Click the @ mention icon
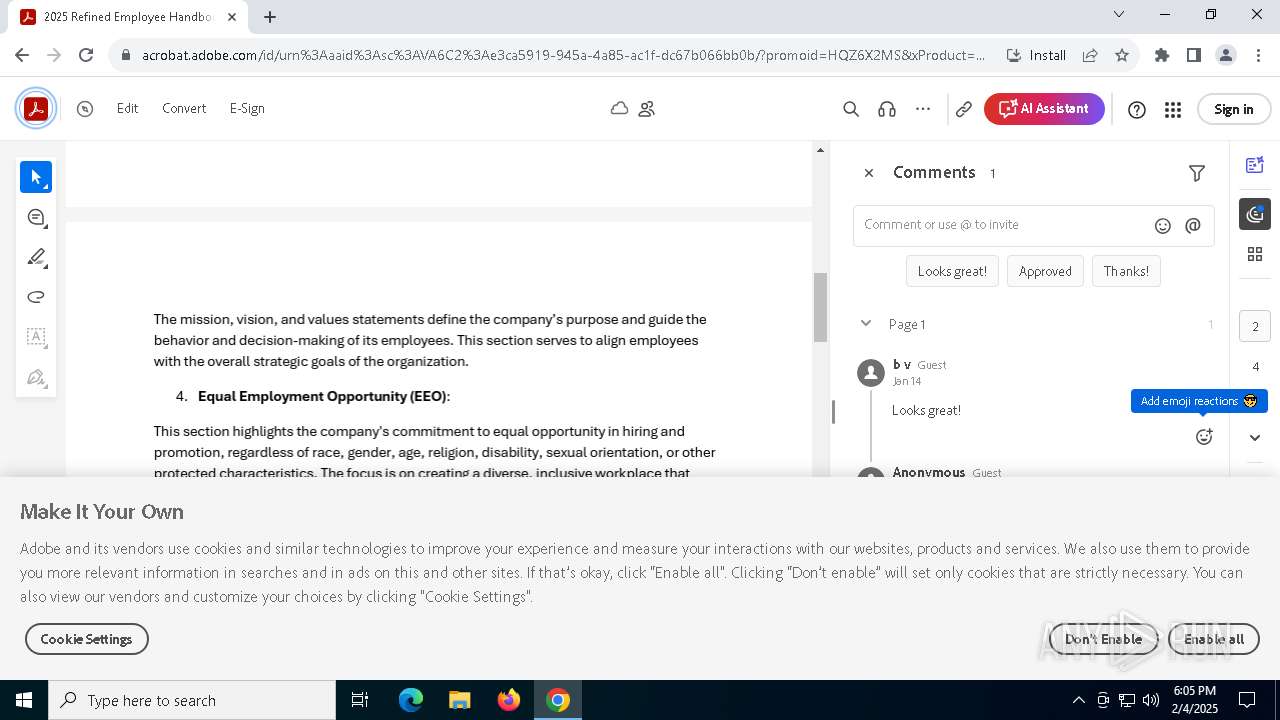This screenshot has height=720, width=1280. coord(1193,226)
